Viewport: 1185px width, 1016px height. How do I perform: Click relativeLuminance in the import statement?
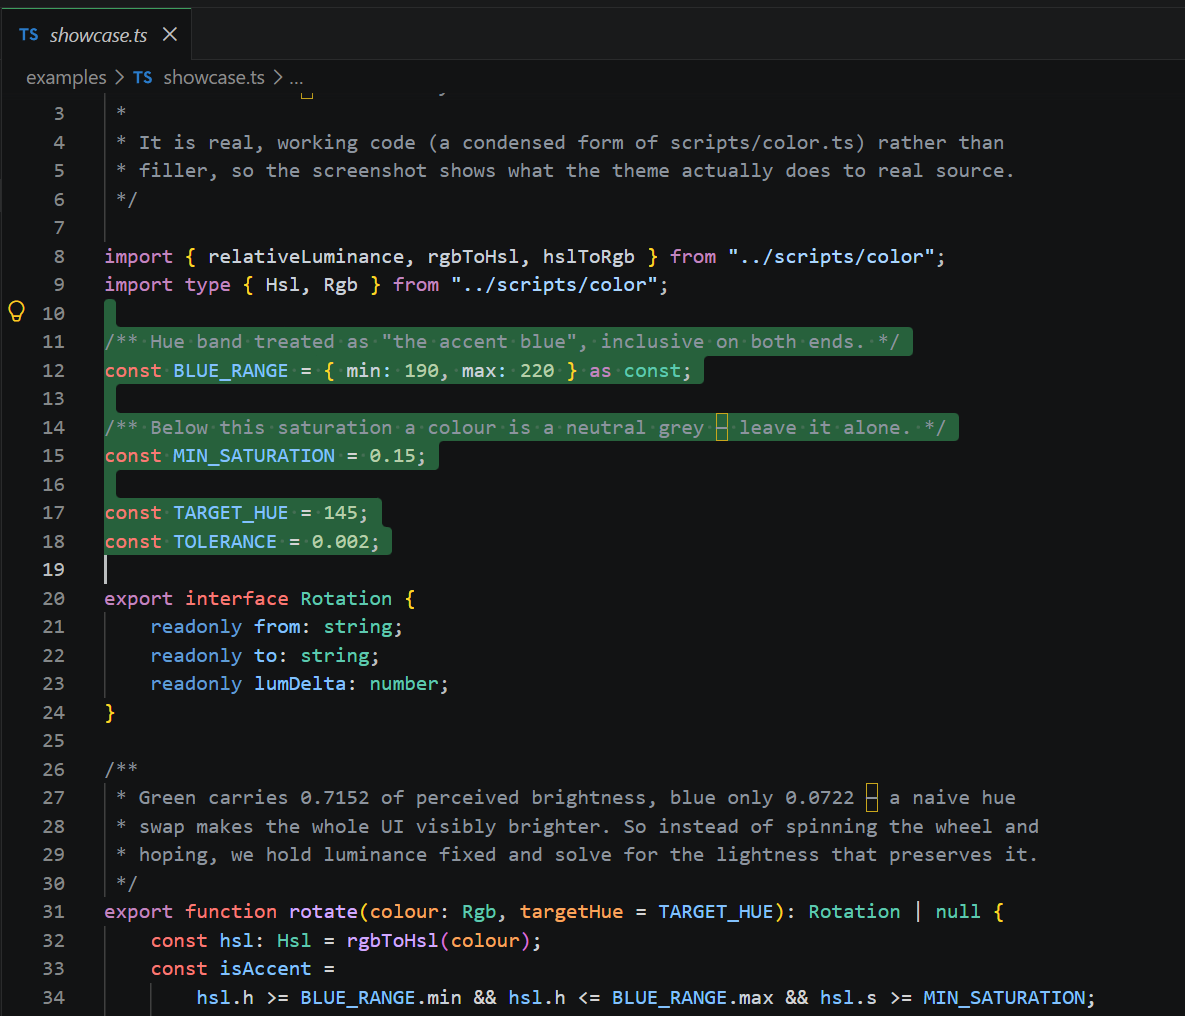tap(305, 257)
